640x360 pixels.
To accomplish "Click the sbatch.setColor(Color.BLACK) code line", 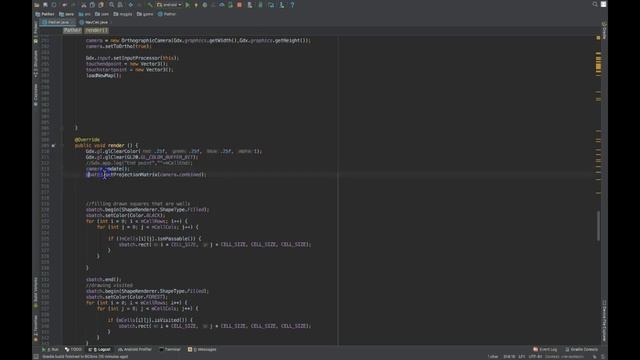I will (125, 215).
